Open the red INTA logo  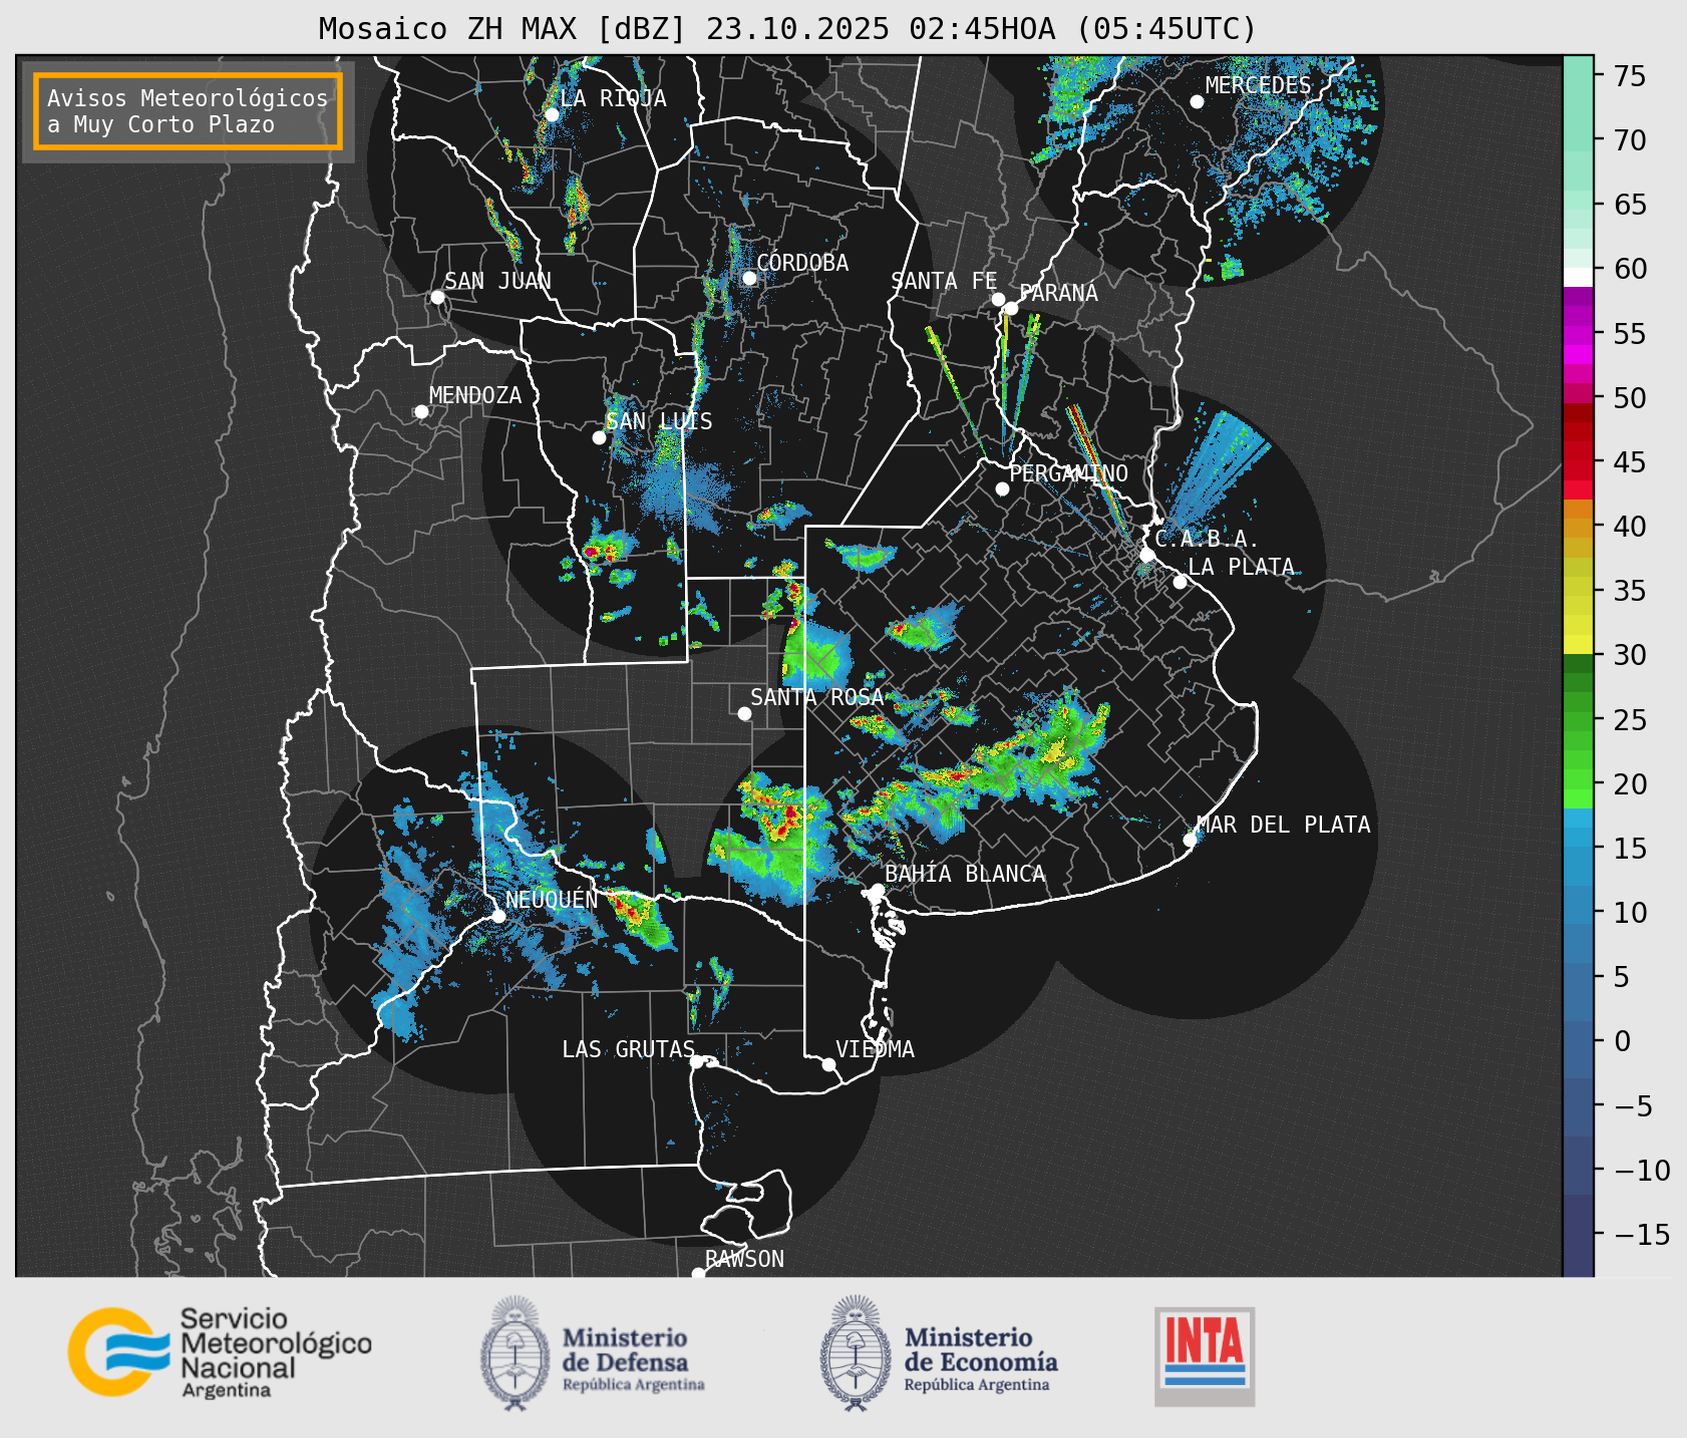click(1205, 1357)
